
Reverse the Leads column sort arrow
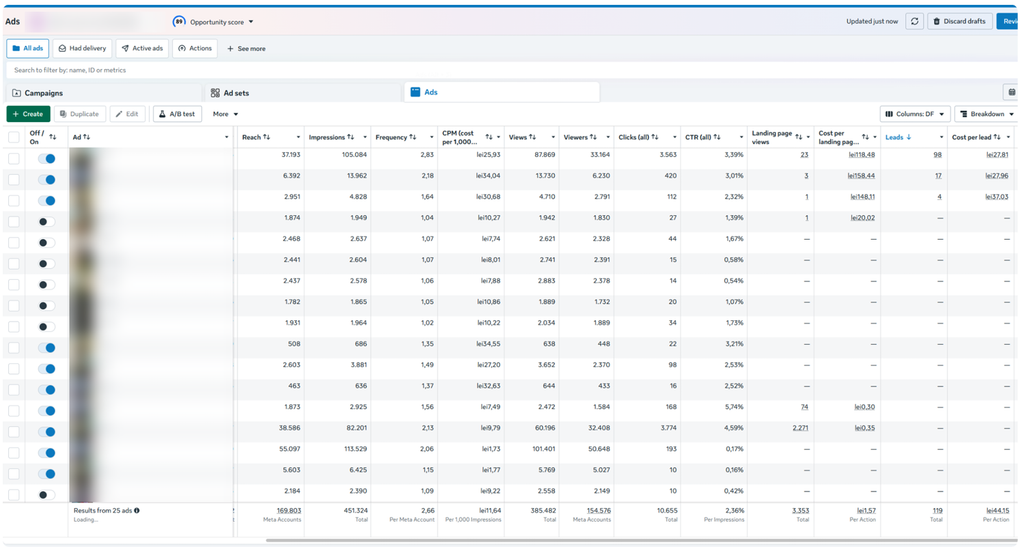click(908, 137)
